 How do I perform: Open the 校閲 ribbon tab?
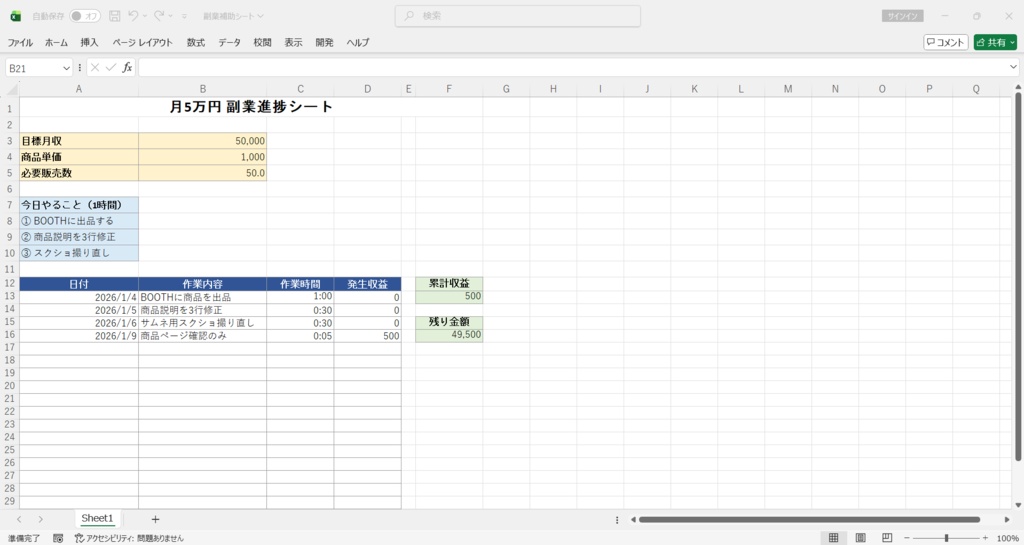[x=263, y=42]
